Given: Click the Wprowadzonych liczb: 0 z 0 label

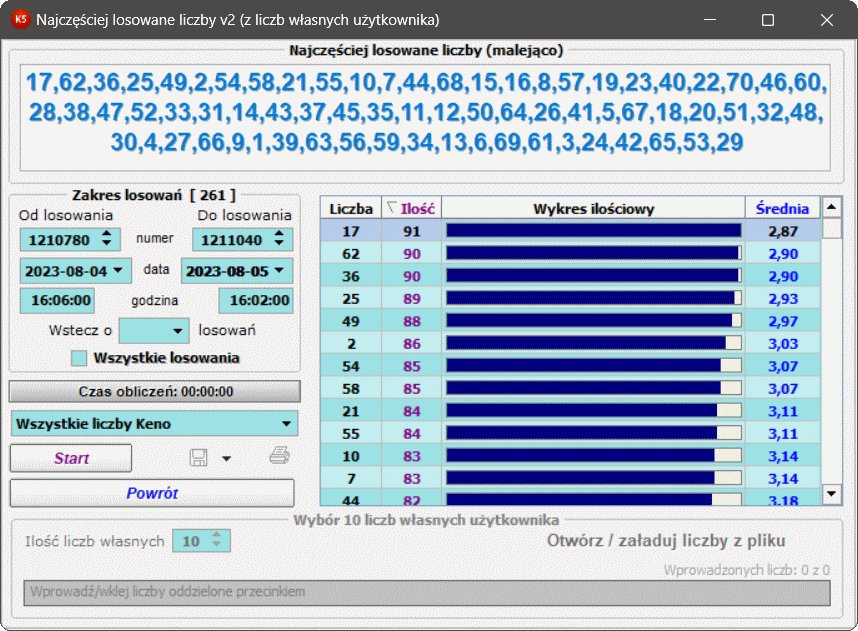Looking at the screenshot, I should point(746,570).
